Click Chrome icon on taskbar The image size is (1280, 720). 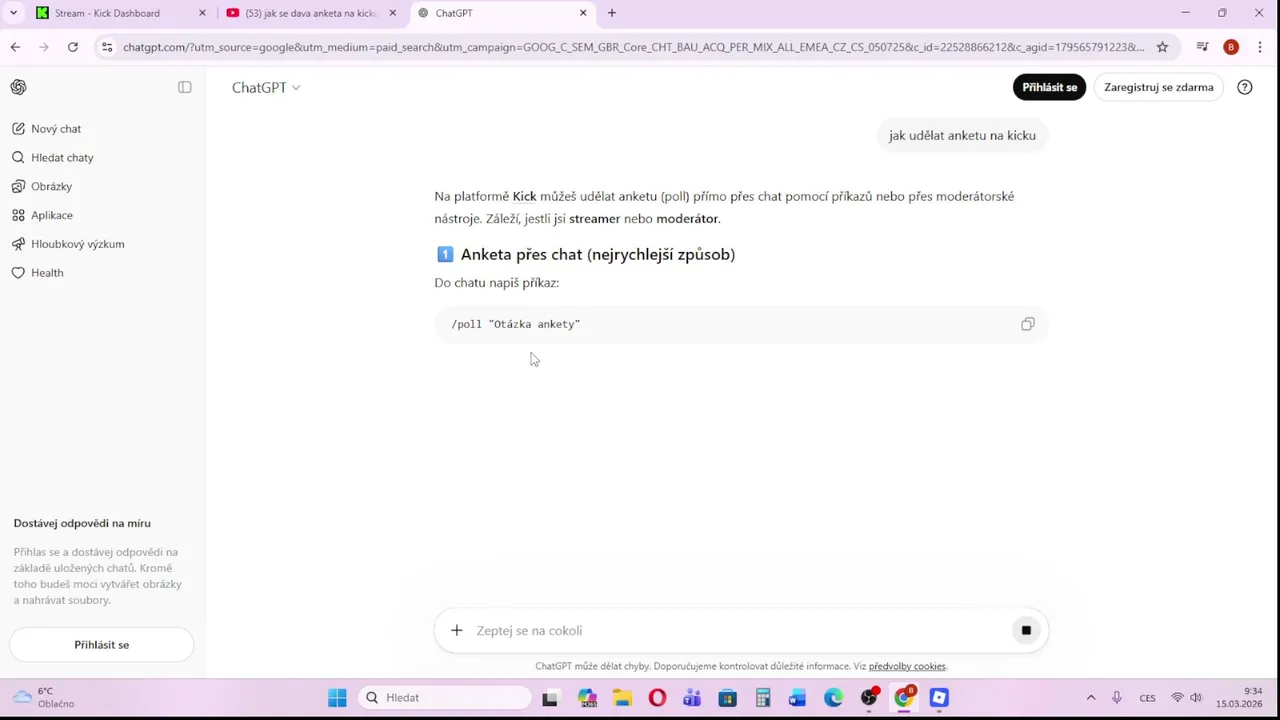(904, 698)
